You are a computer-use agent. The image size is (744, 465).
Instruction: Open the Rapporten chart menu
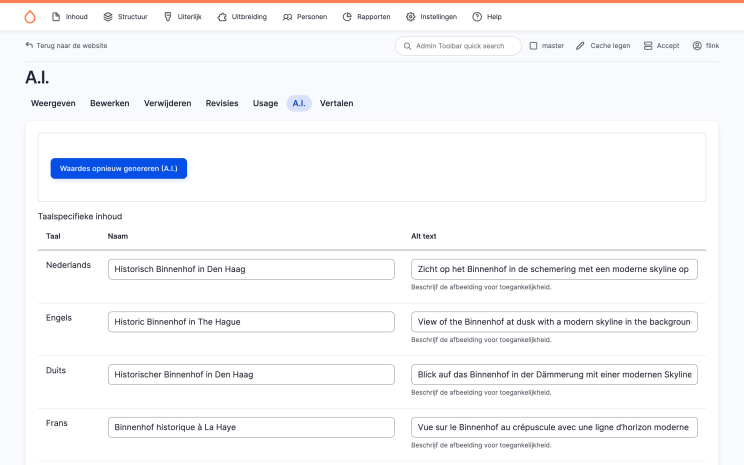coord(367,17)
